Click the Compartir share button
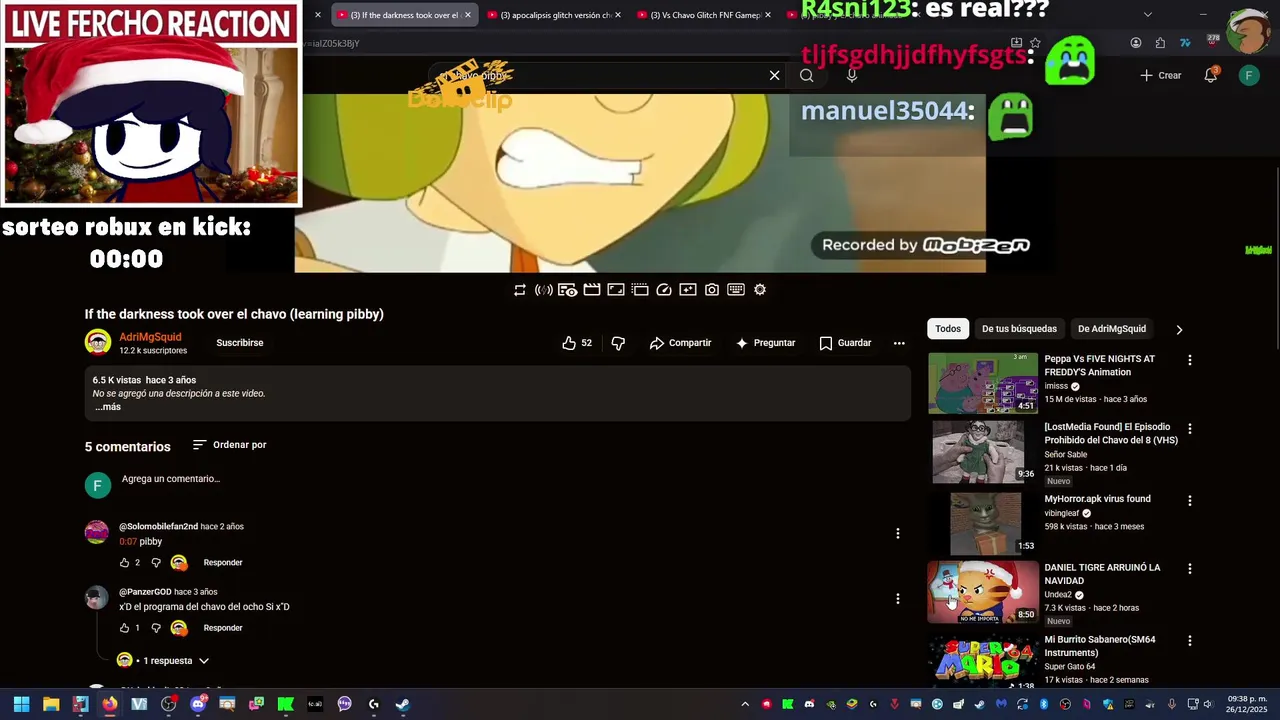The image size is (1280, 720). click(680, 343)
